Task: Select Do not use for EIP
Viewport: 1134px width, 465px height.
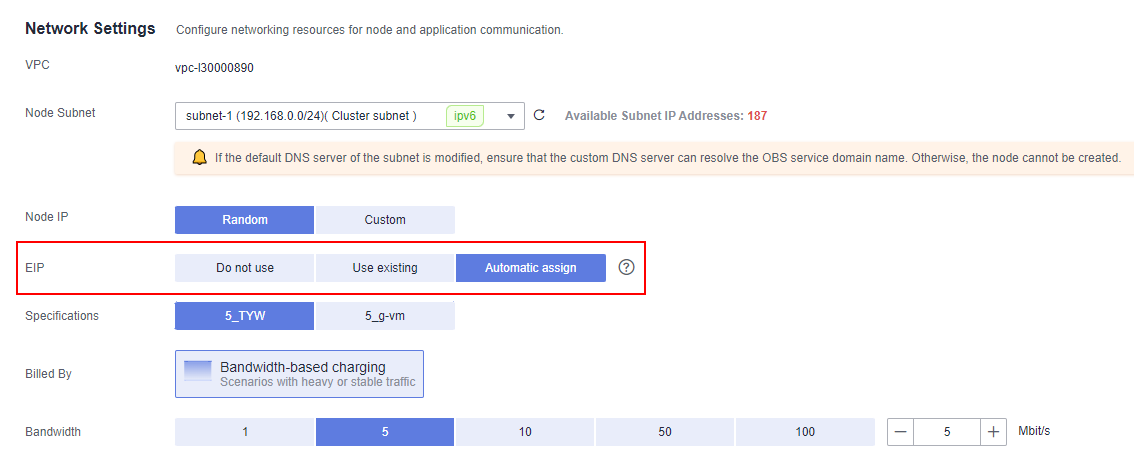Action: (244, 268)
